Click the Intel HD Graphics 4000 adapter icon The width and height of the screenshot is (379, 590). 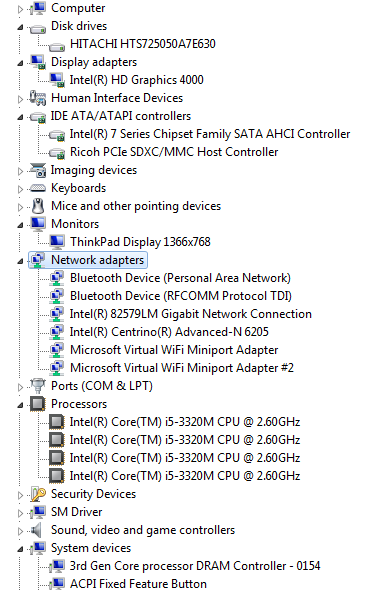tap(57, 80)
